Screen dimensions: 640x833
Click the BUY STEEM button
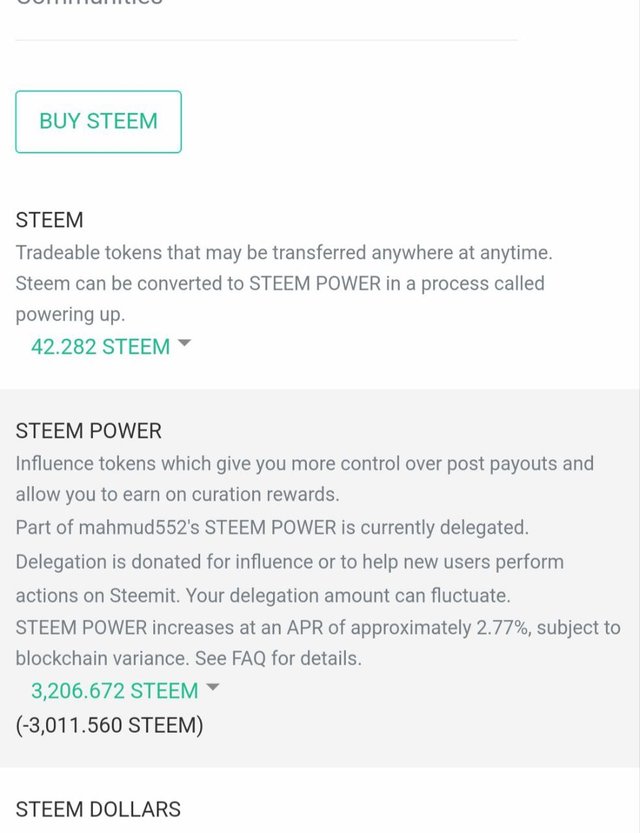coord(98,122)
